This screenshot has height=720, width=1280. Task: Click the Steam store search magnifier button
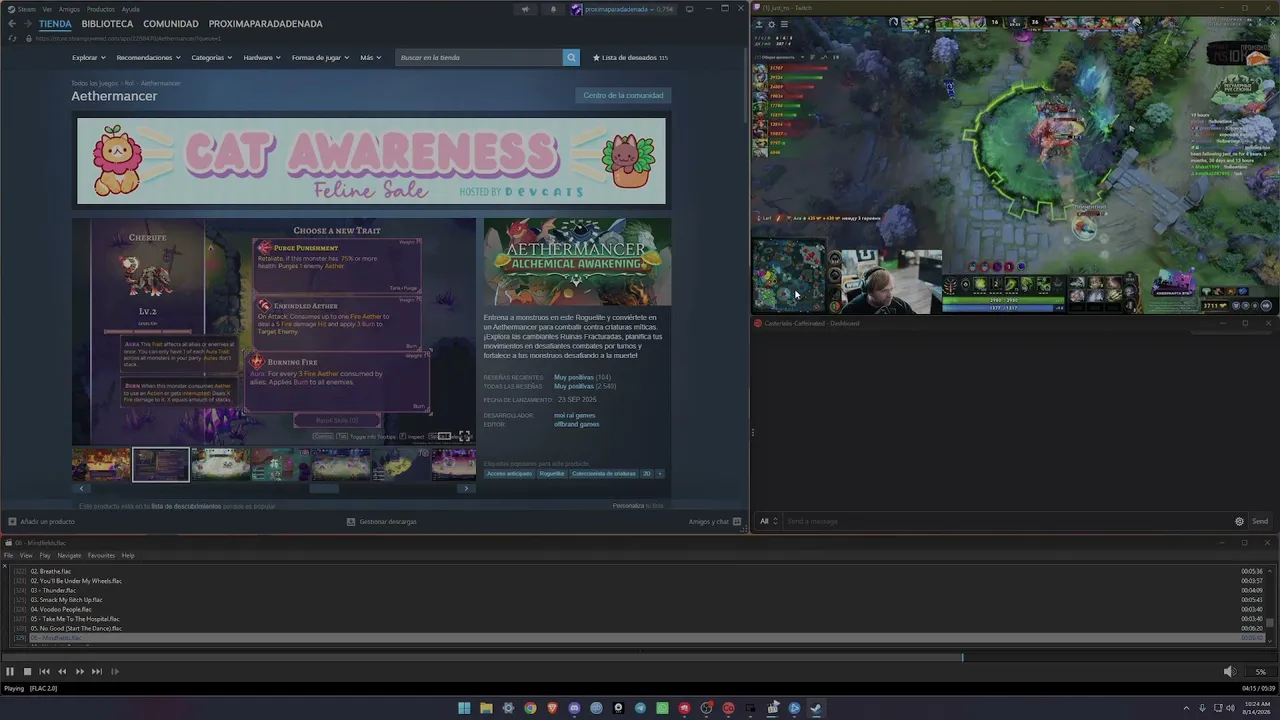pyautogui.click(x=571, y=58)
